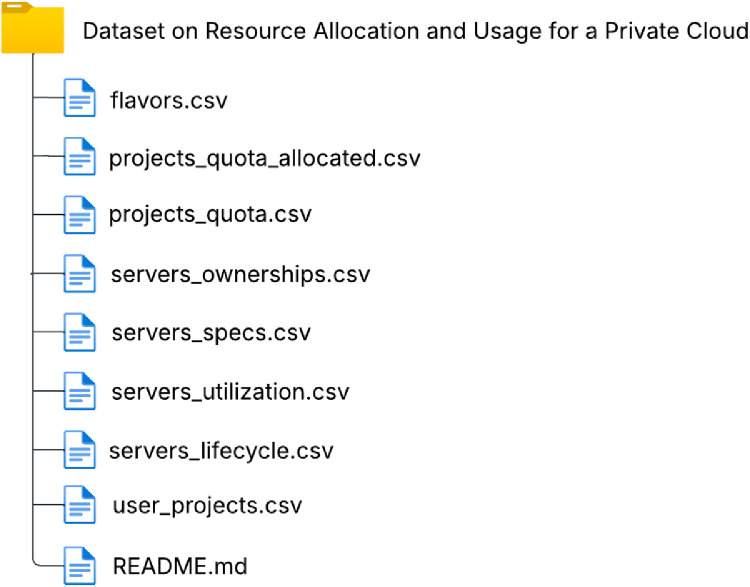Click the flavors.csv file icon
The width and height of the screenshot is (750, 587).
[79, 98]
